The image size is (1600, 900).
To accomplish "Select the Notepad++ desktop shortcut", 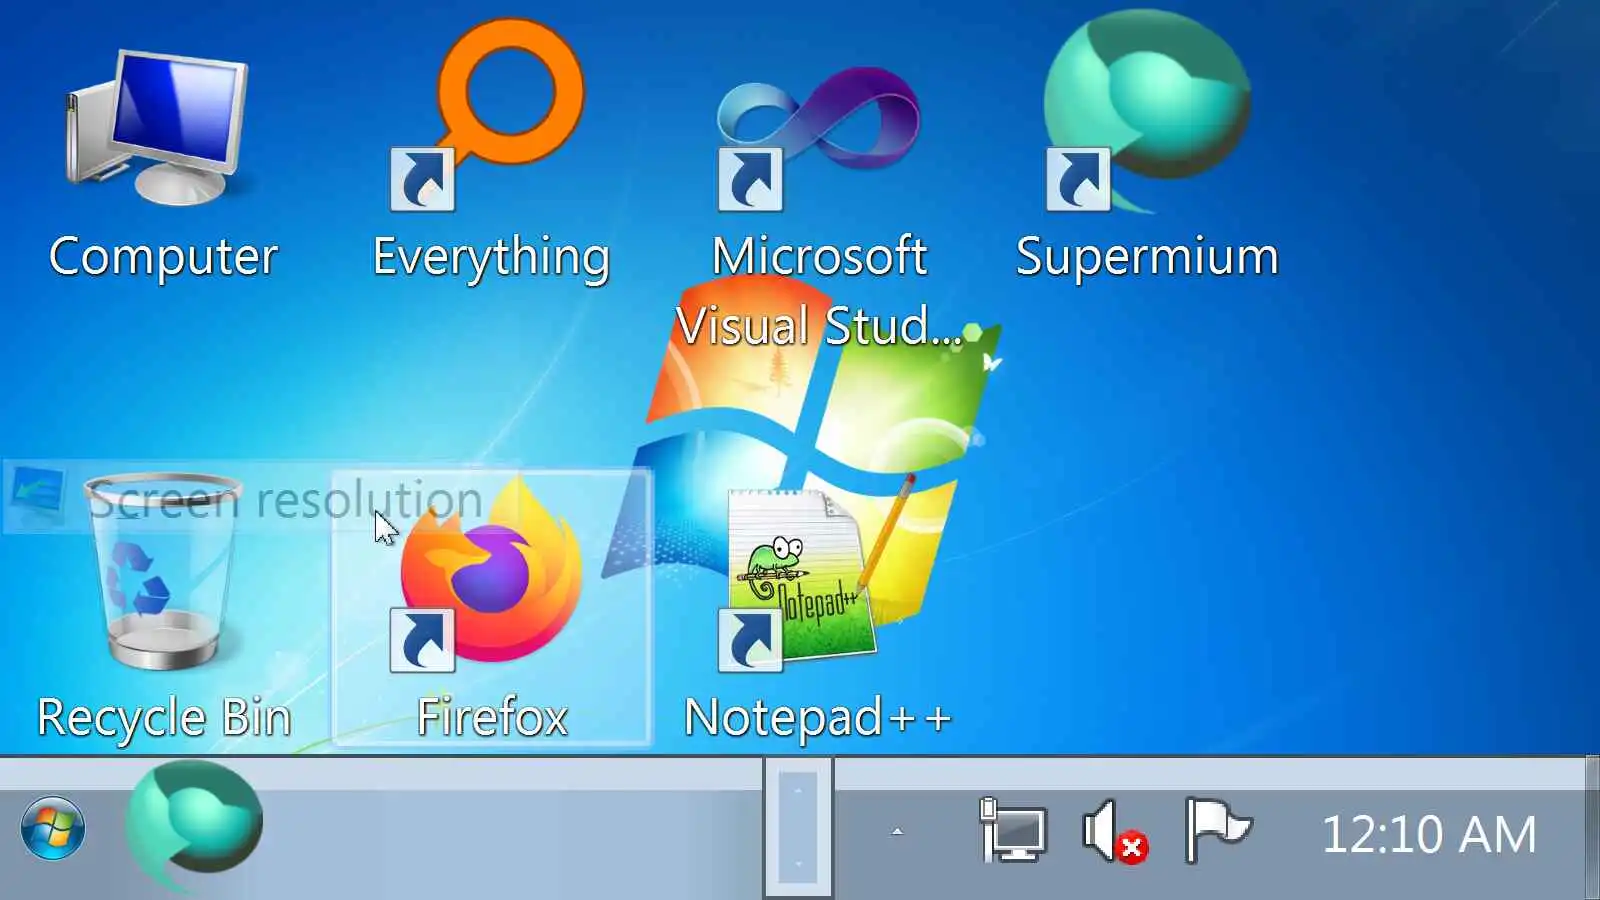I will click(x=818, y=574).
